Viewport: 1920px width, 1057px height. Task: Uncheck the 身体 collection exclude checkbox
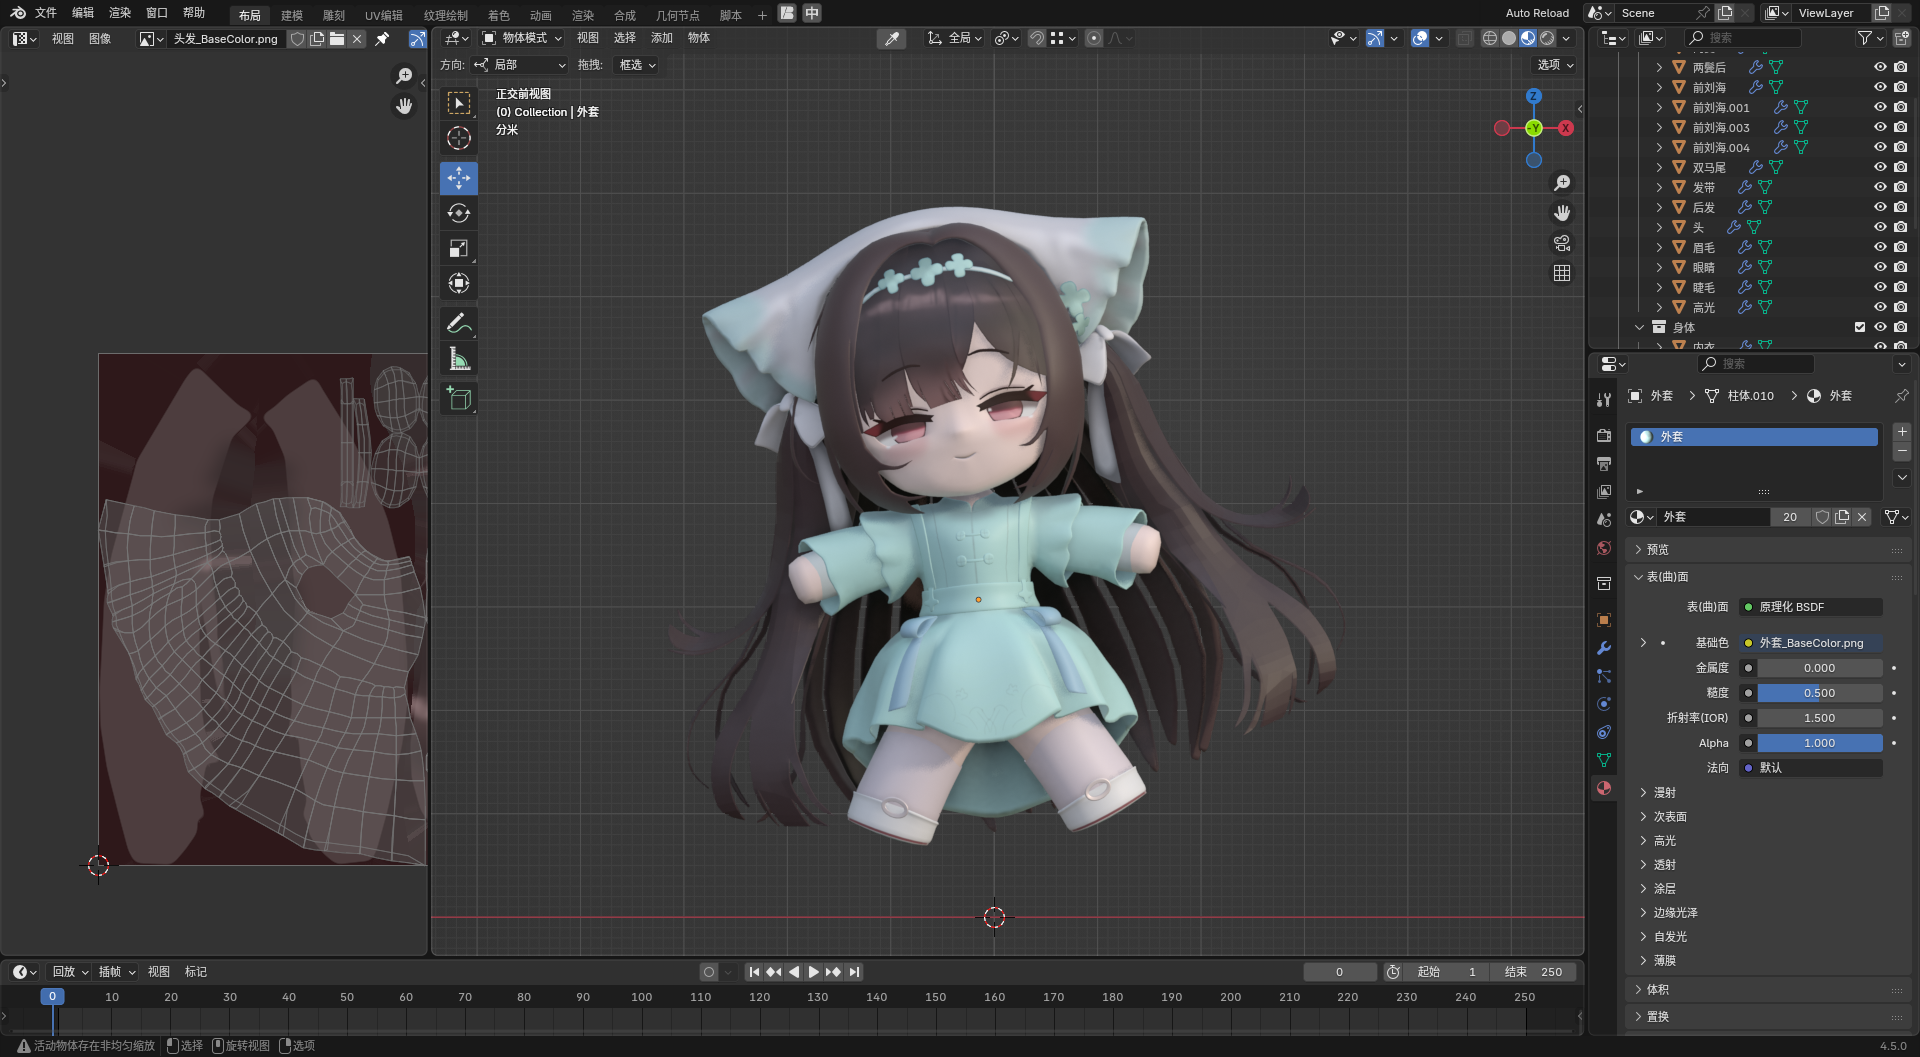point(1860,327)
